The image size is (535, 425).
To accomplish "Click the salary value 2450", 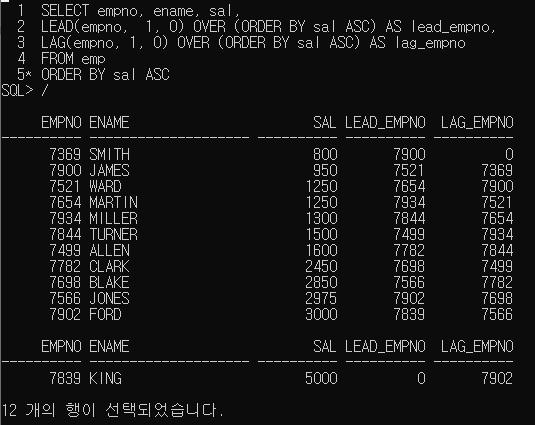I will (321, 266).
